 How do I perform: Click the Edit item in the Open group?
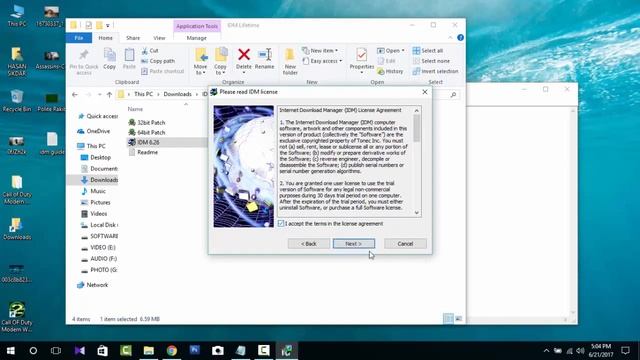tap(387, 61)
